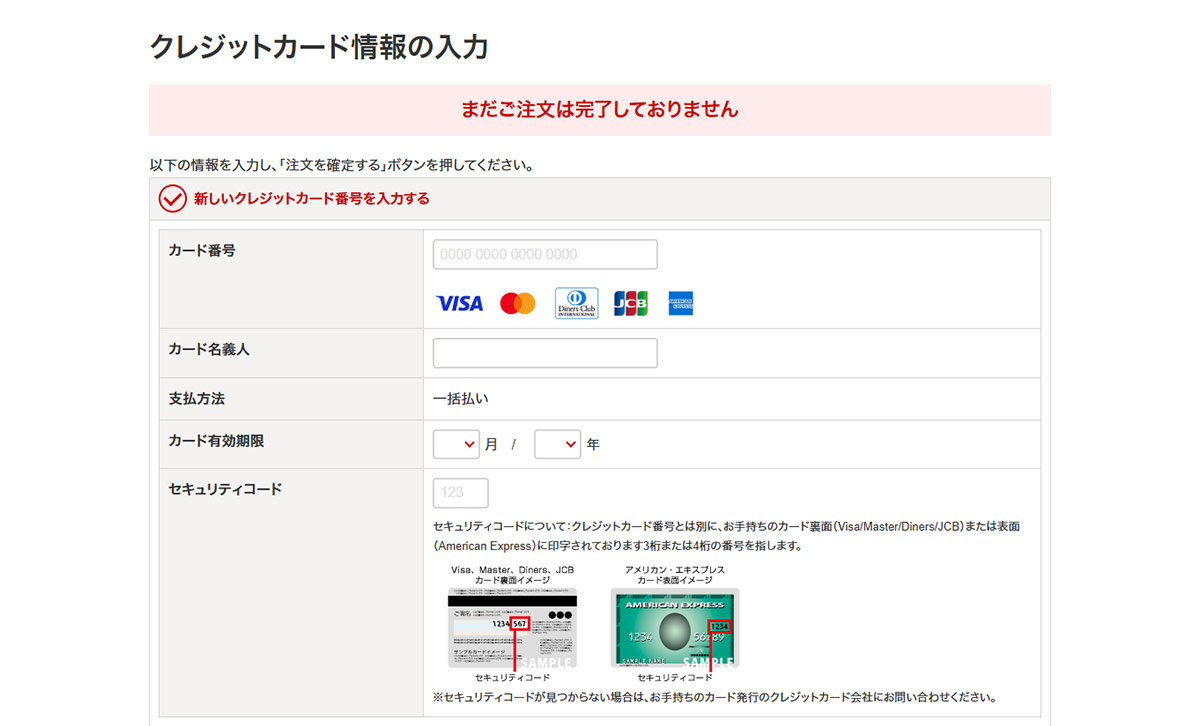
Task: Open the expiration year dropdown
Action: point(557,444)
